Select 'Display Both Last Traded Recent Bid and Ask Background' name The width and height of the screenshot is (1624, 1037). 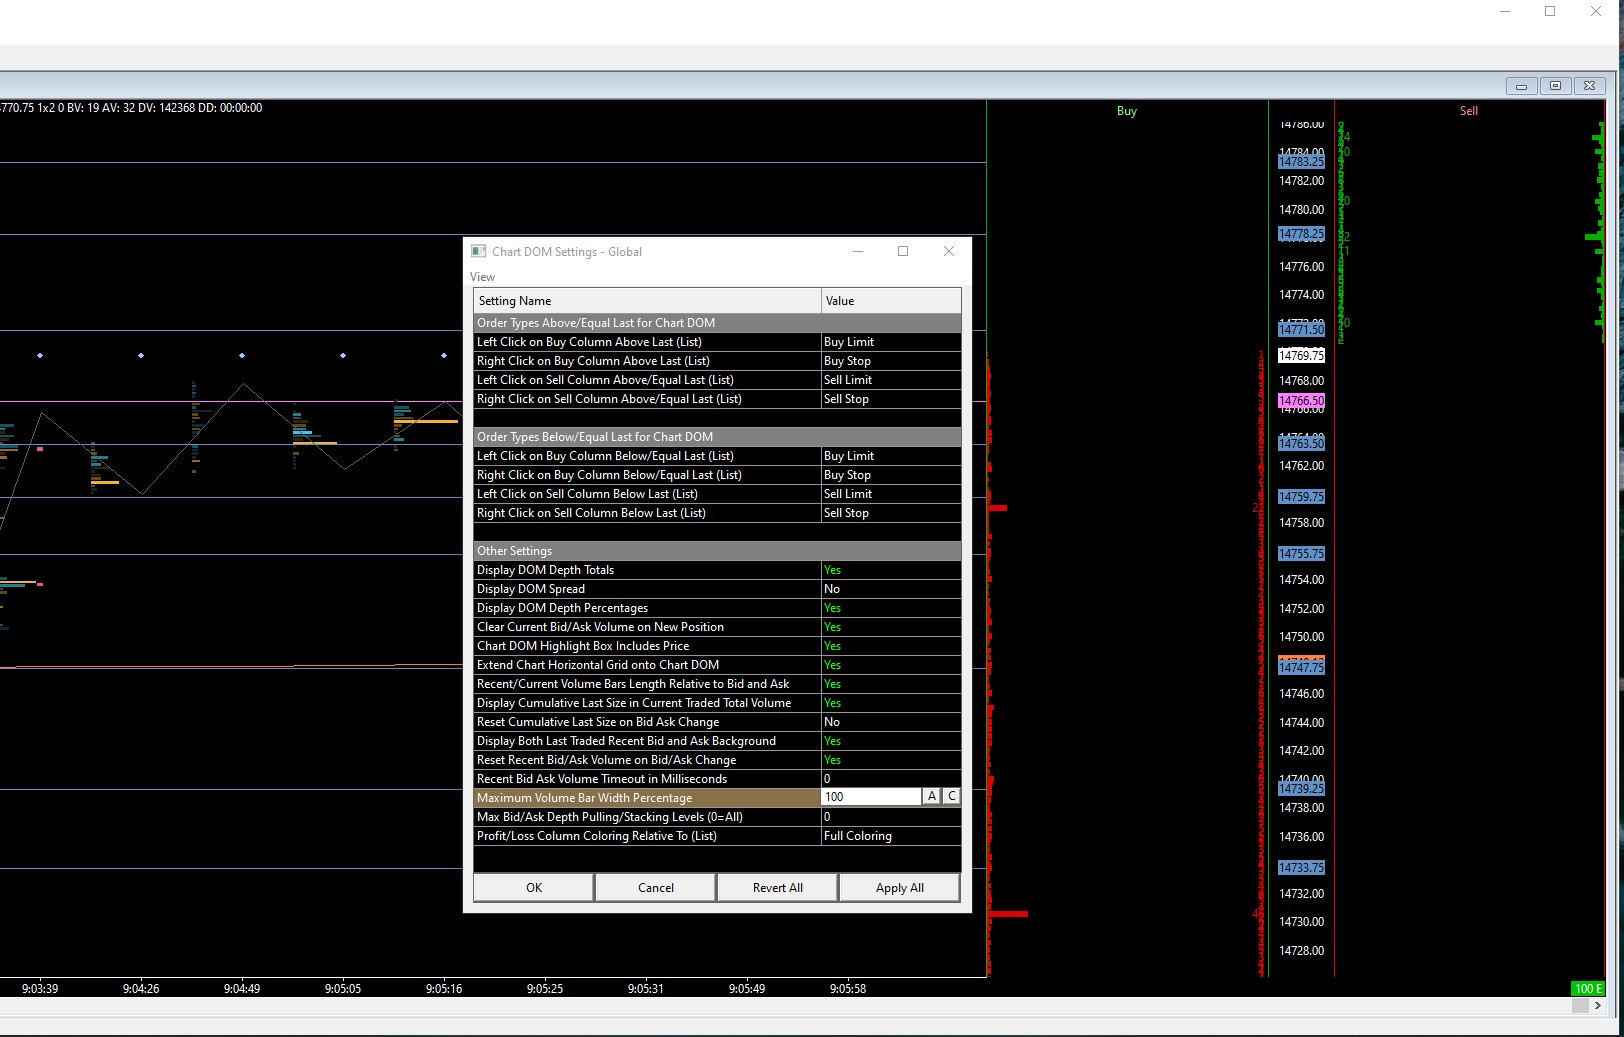[647, 741]
